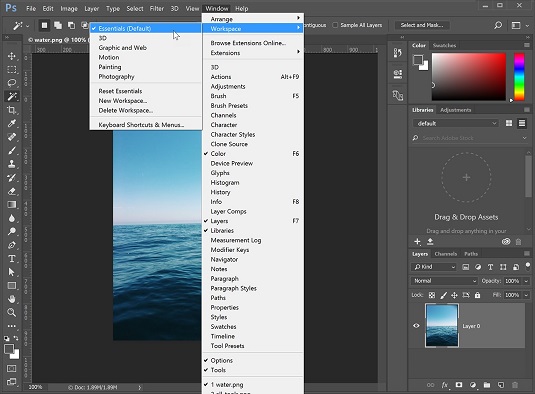
Task: Choose Photography workspace from submenu
Action: pyautogui.click(x=116, y=77)
